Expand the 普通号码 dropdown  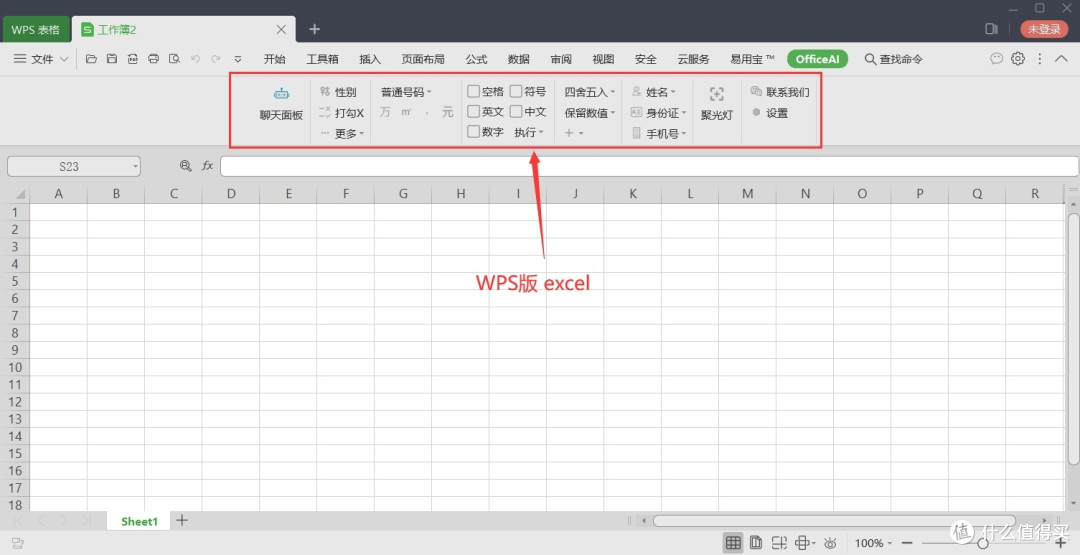(x=405, y=92)
